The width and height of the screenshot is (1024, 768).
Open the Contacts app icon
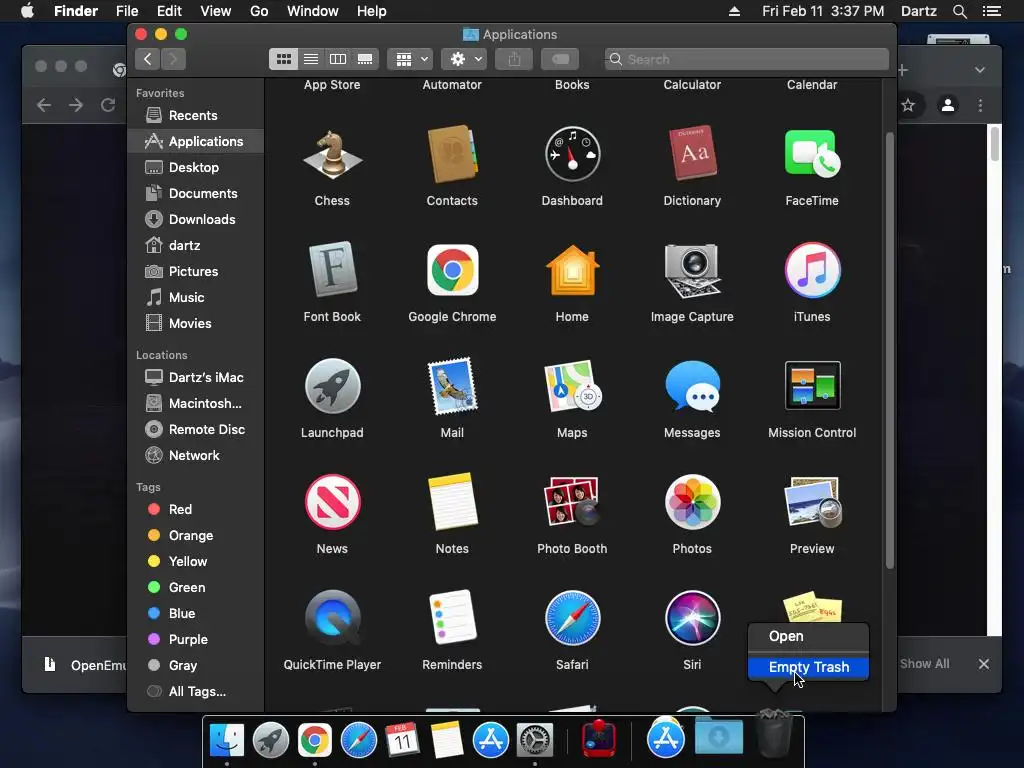452,155
